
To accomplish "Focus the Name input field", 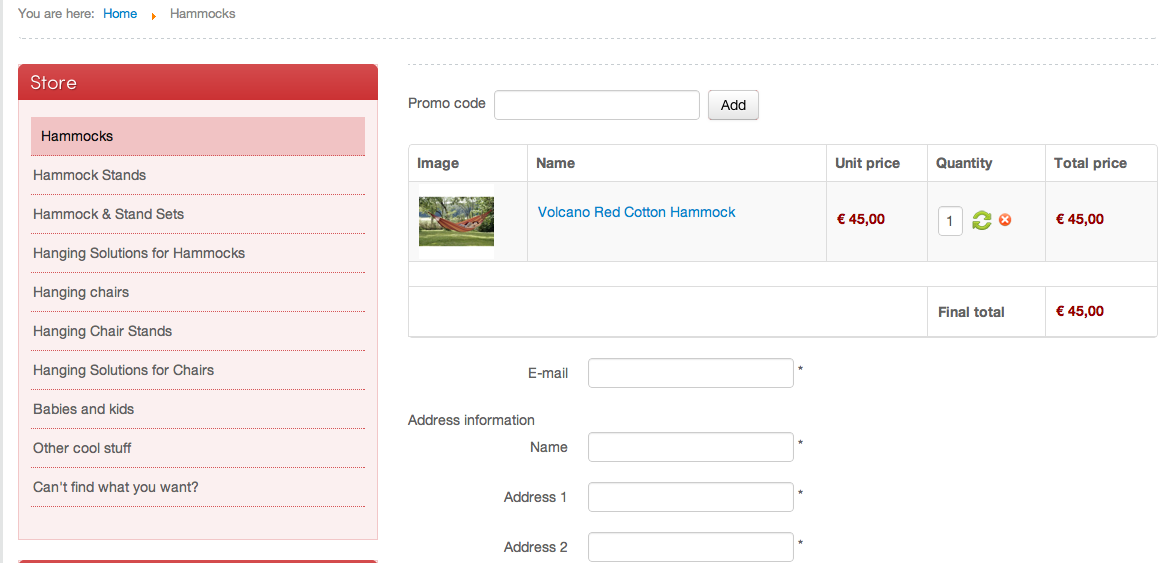I will [x=691, y=447].
